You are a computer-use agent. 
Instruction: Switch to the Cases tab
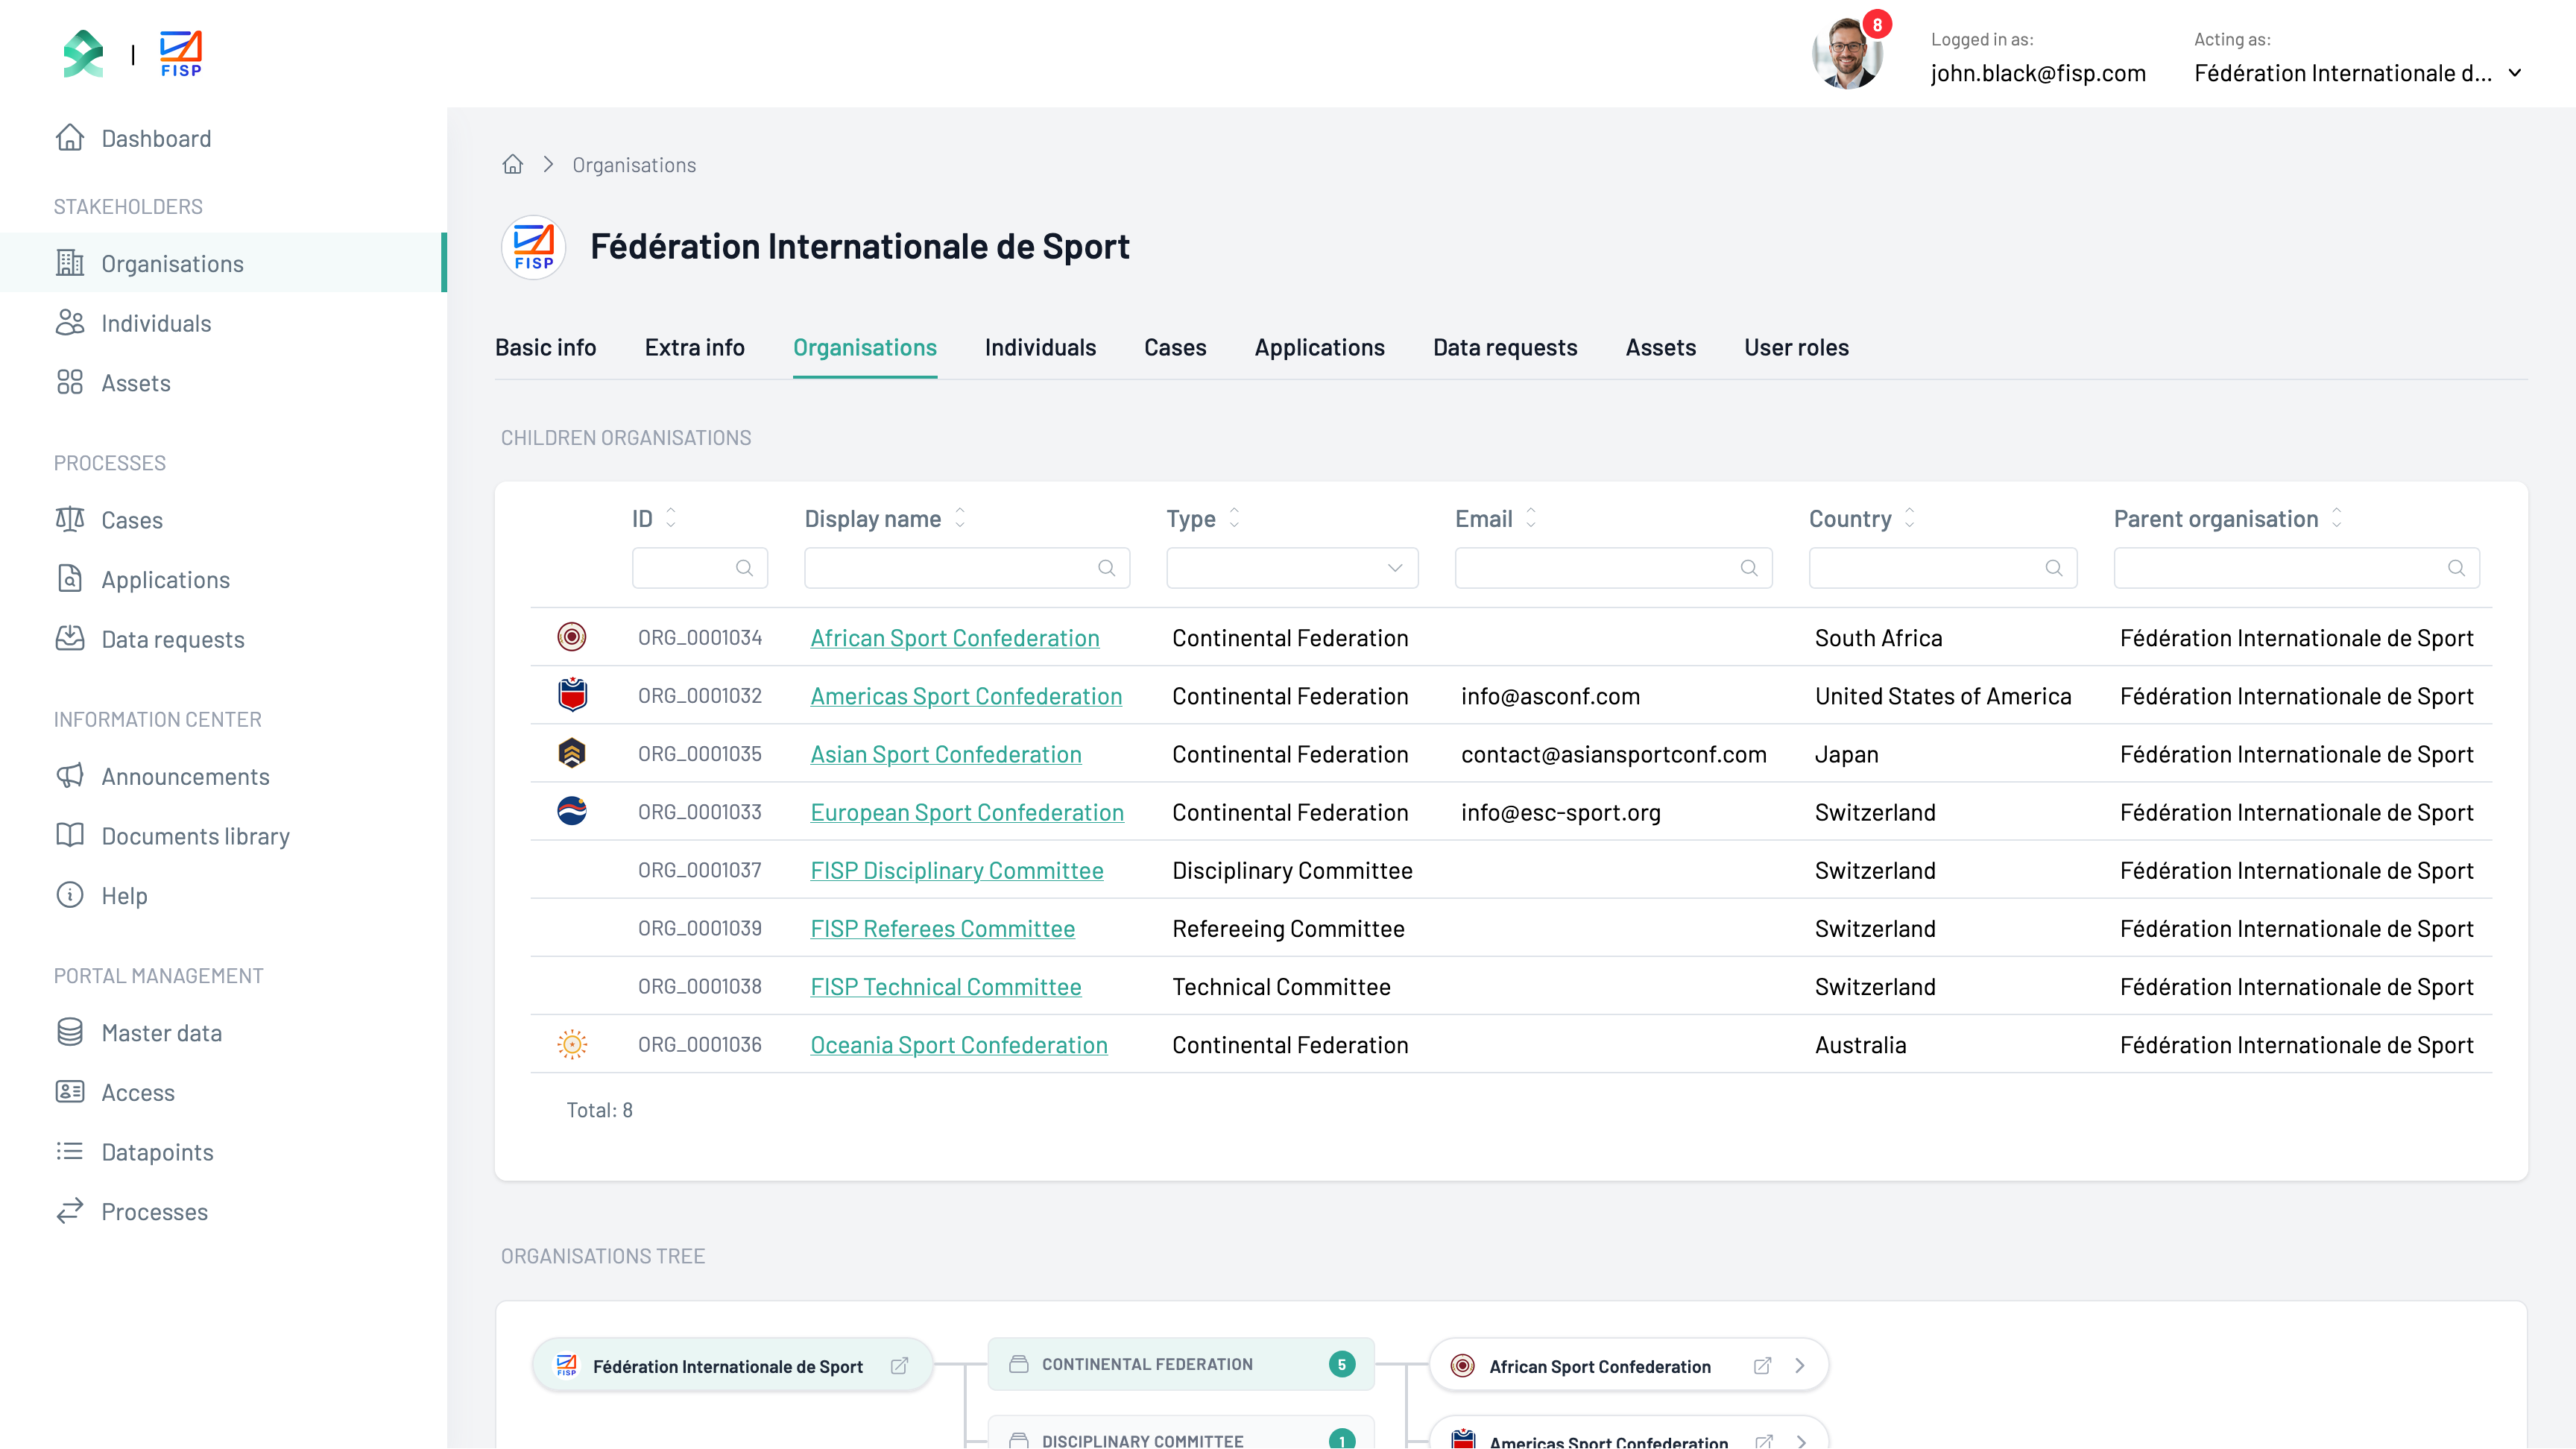(1175, 347)
